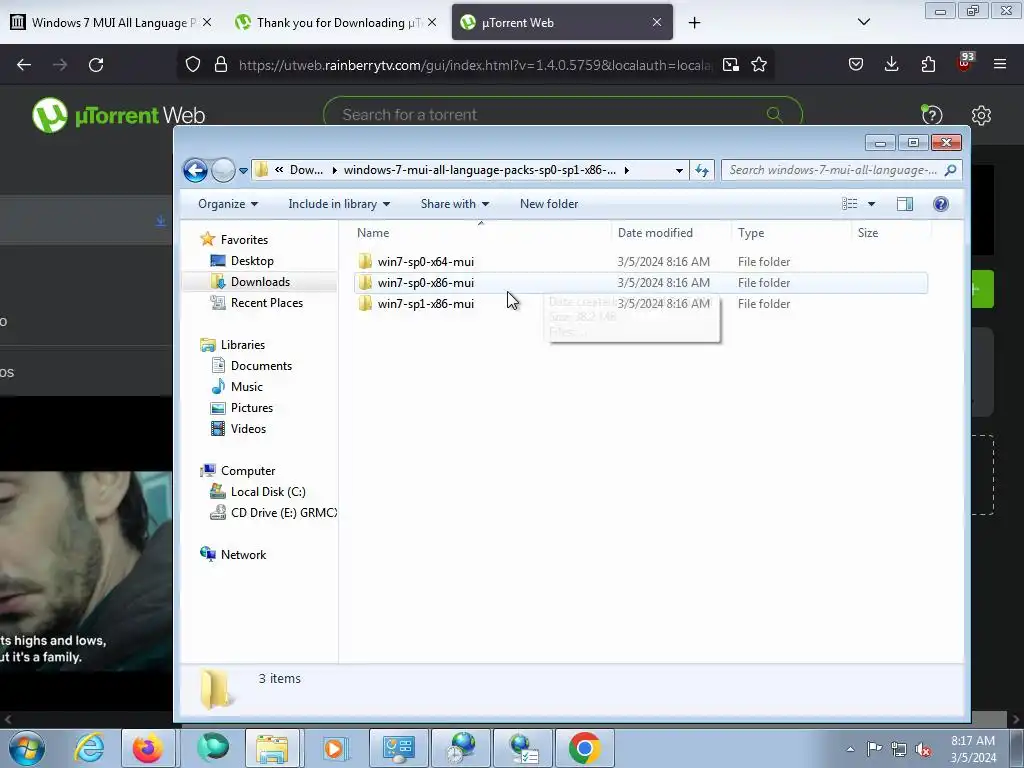Click the New folder button

(549, 204)
